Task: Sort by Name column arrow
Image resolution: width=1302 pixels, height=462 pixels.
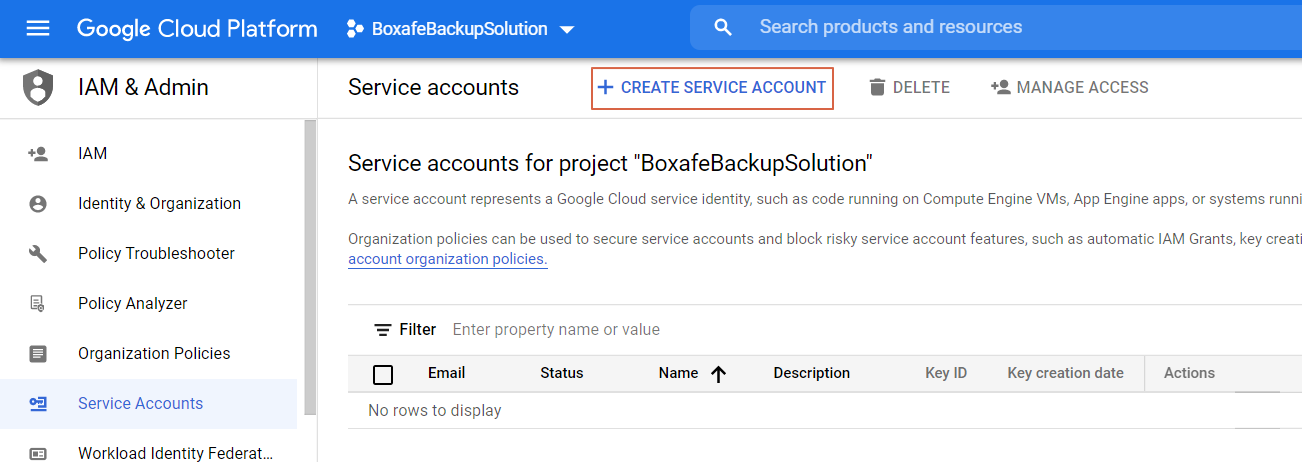Action: 718,374
